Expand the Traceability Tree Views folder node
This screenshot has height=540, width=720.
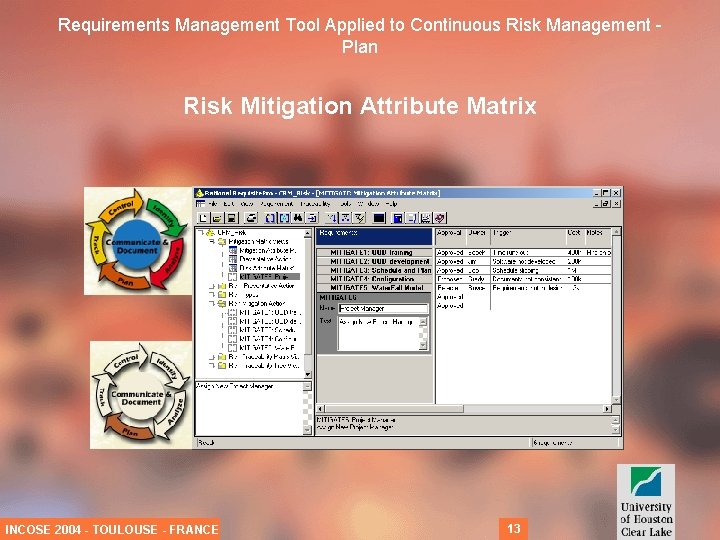(x=212, y=366)
